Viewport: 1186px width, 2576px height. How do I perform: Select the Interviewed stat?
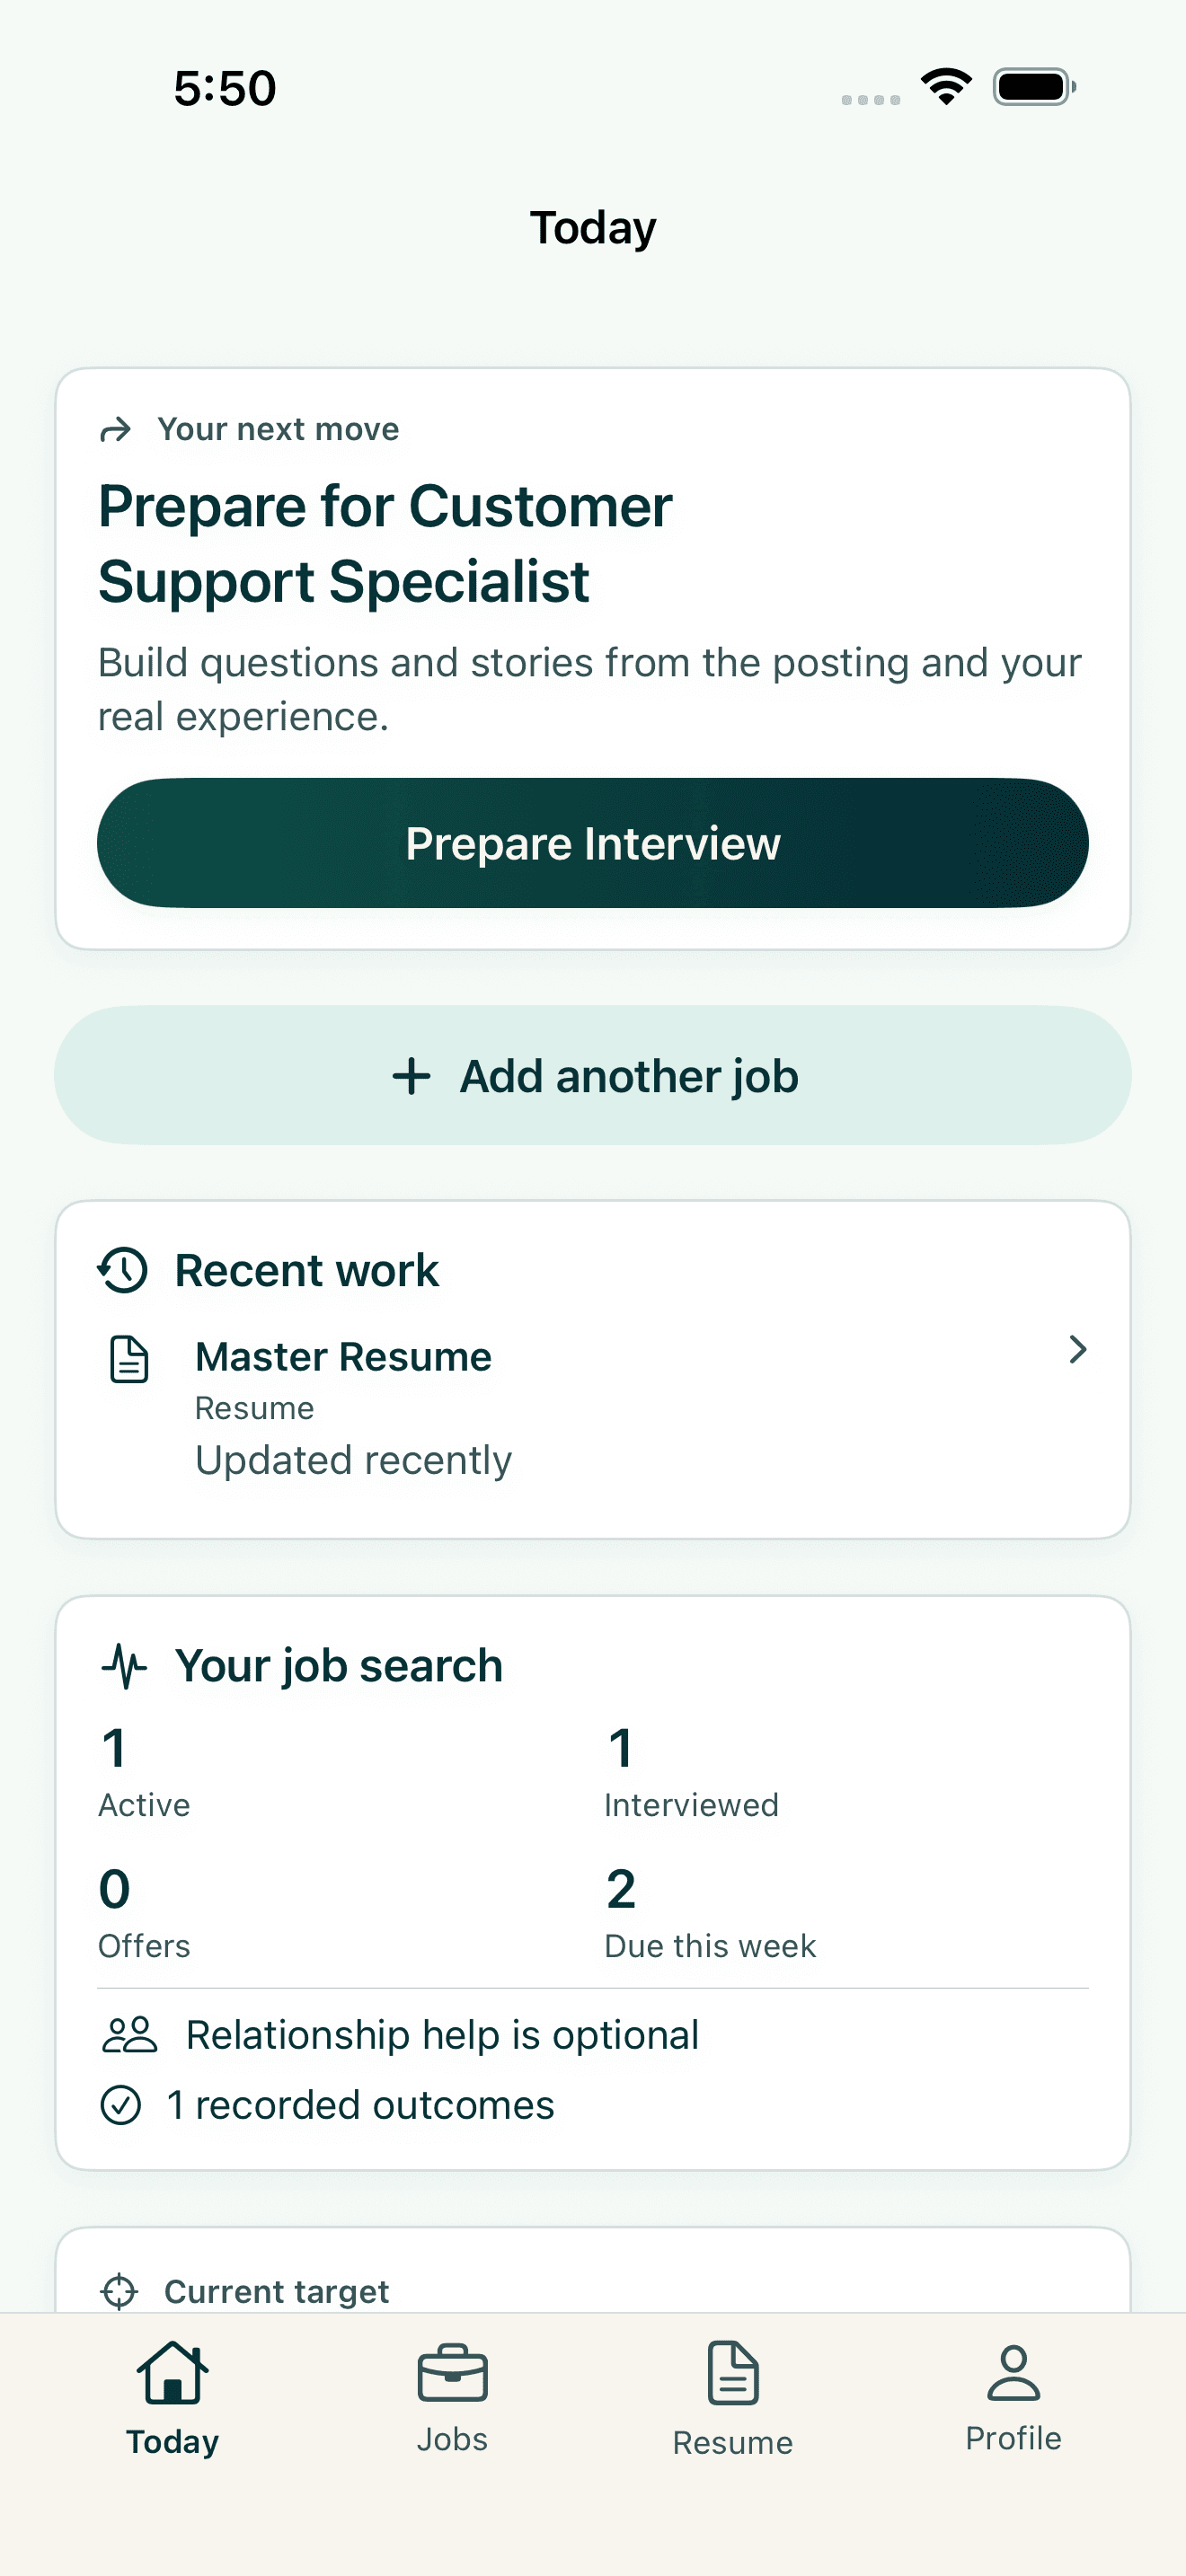(691, 1771)
